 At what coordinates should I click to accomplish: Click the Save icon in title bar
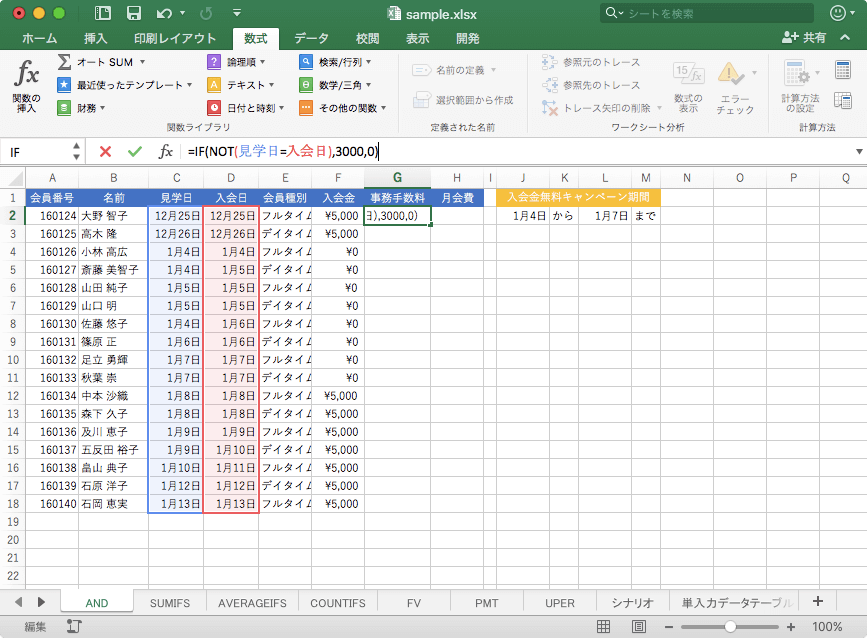pyautogui.click(x=134, y=13)
